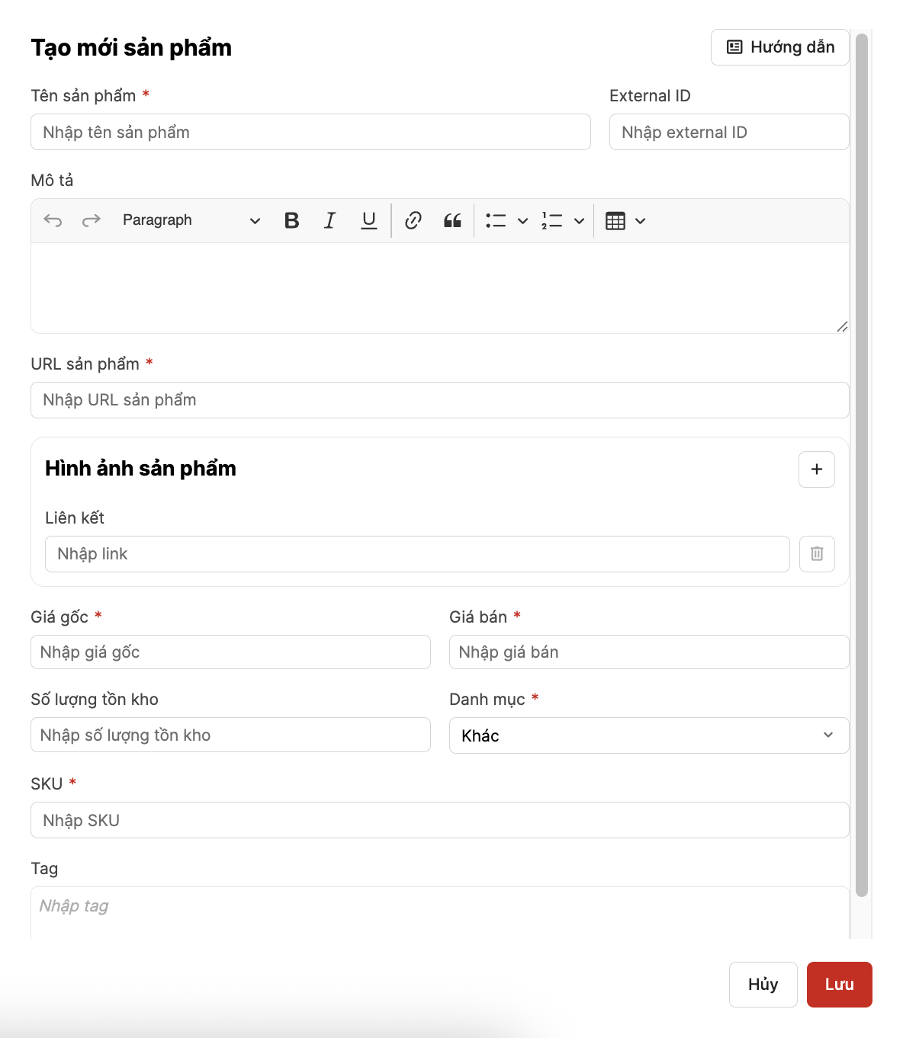Open the Hướng dẫn guide
Image resolution: width=904 pixels, height=1038 pixels.
pos(780,47)
